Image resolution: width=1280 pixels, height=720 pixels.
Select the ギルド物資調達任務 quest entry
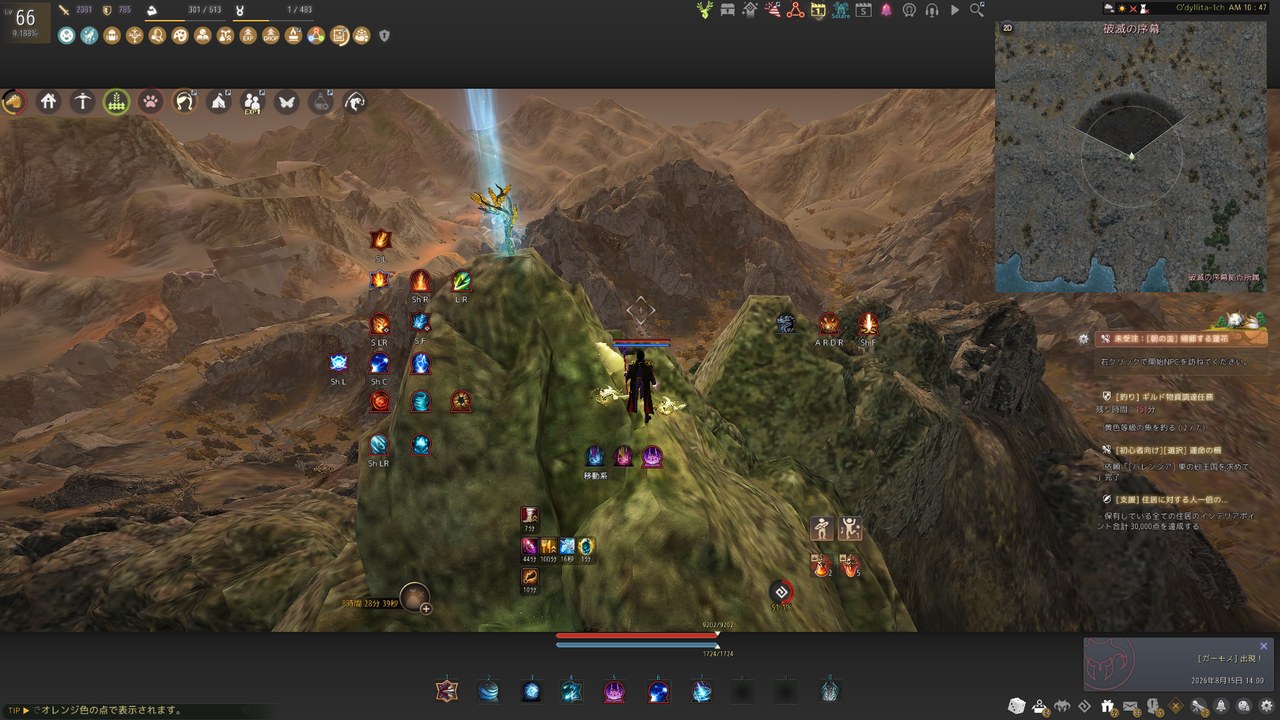tap(1165, 396)
